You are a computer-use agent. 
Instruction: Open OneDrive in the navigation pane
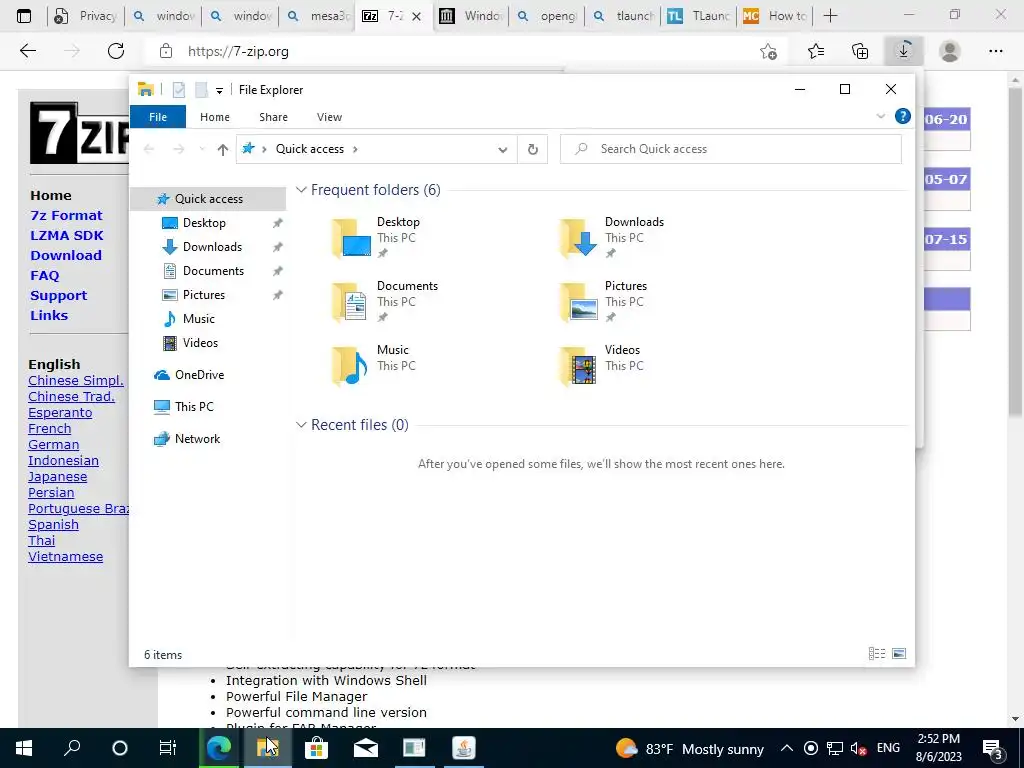tap(199, 375)
